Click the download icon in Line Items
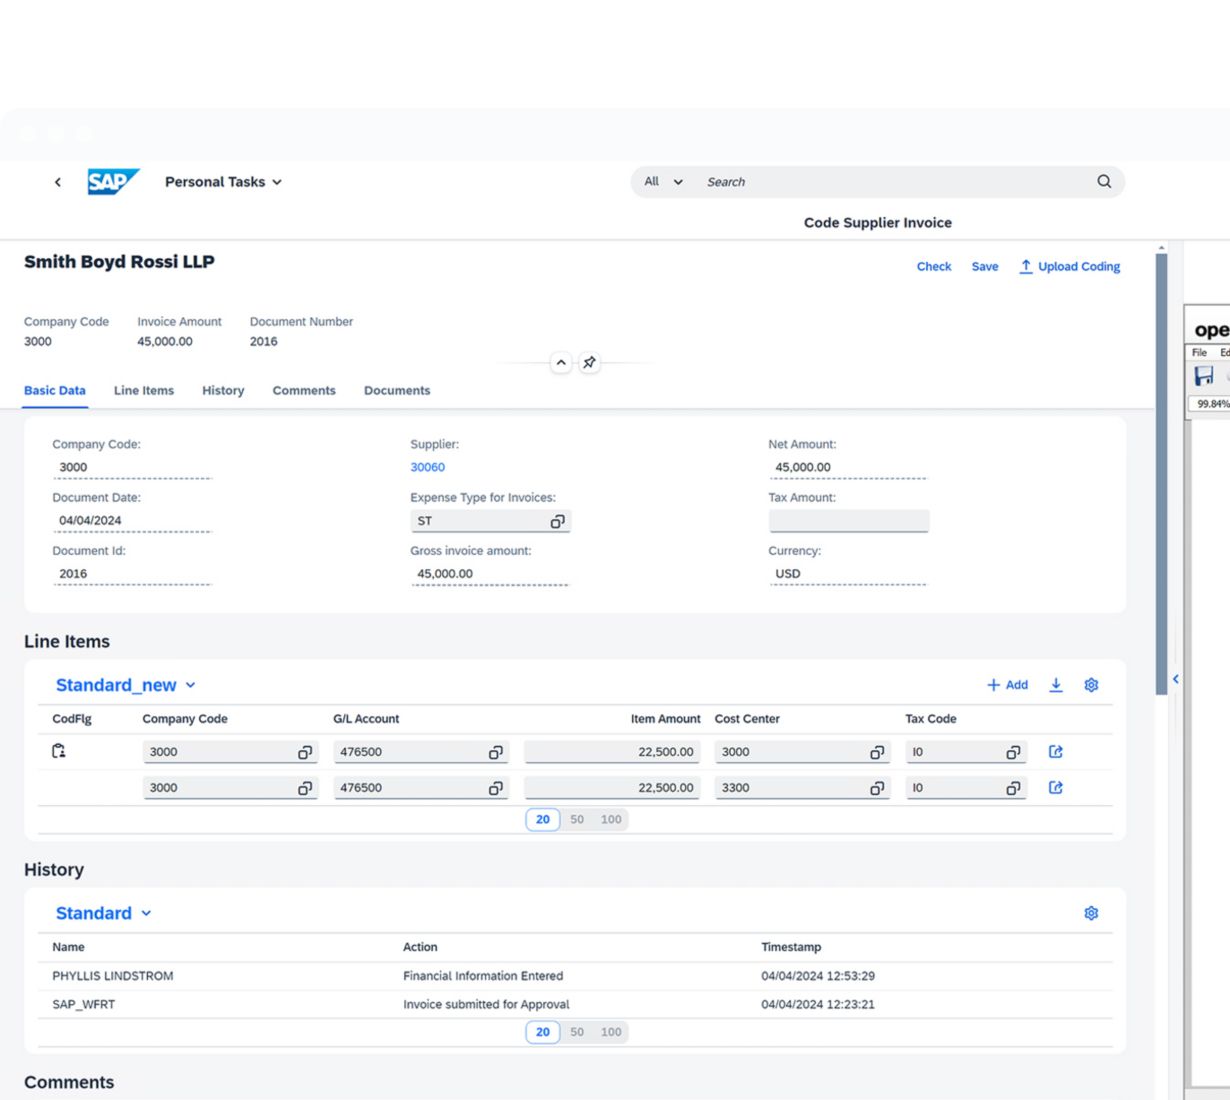Image resolution: width=1230 pixels, height=1100 pixels. pyautogui.click(x=1056, y=685)
